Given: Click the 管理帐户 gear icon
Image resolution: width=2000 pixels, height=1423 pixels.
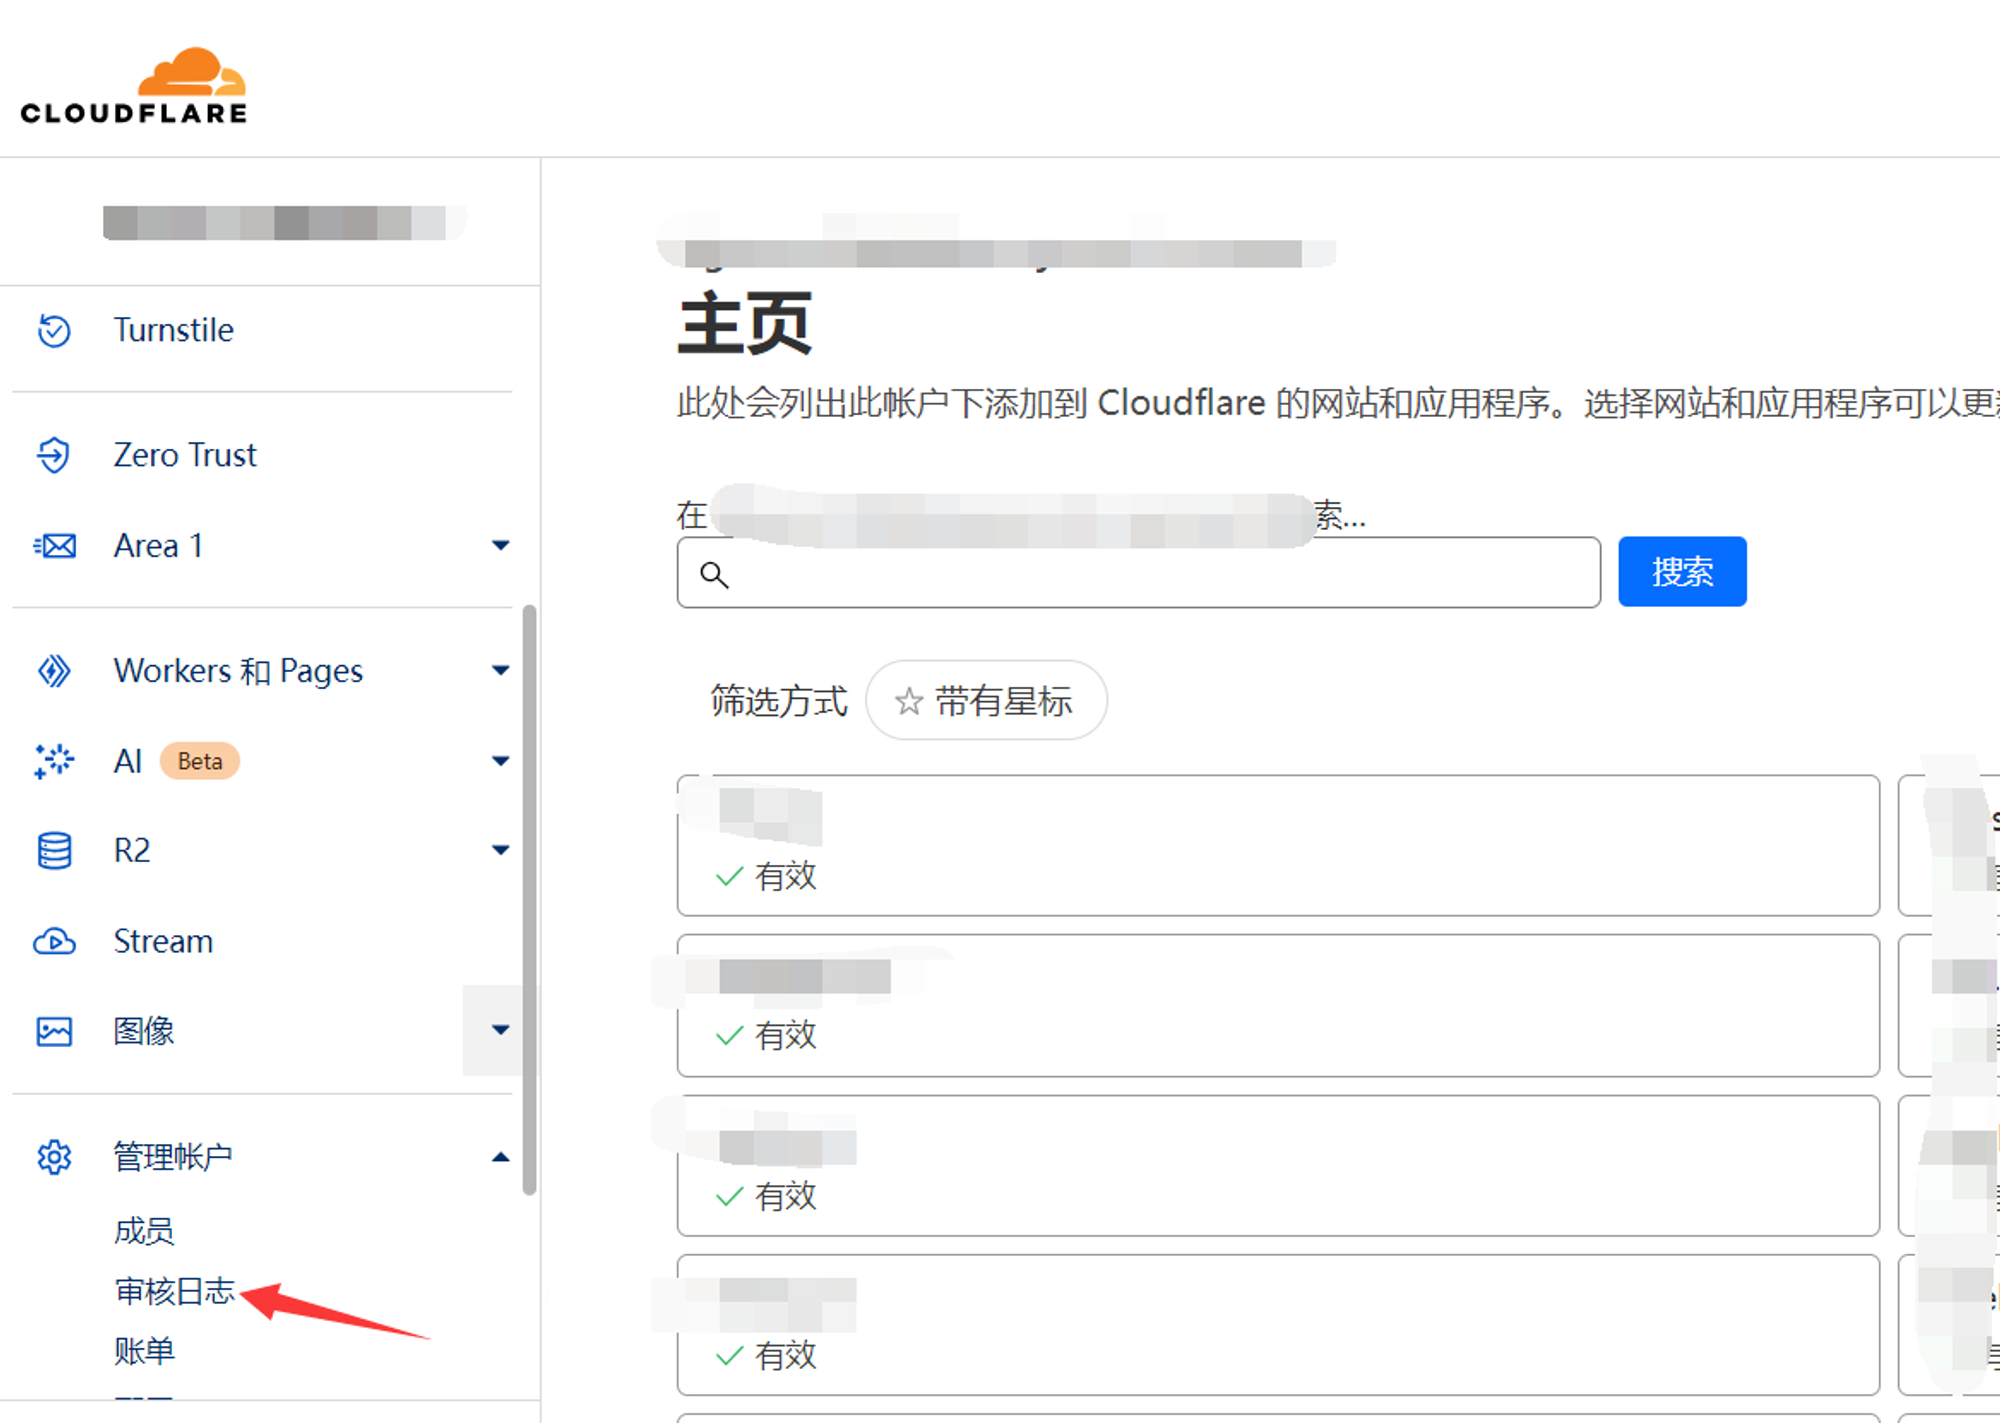Looking at the screenshot, I should pyautogui.click(x=54, y=1157).
